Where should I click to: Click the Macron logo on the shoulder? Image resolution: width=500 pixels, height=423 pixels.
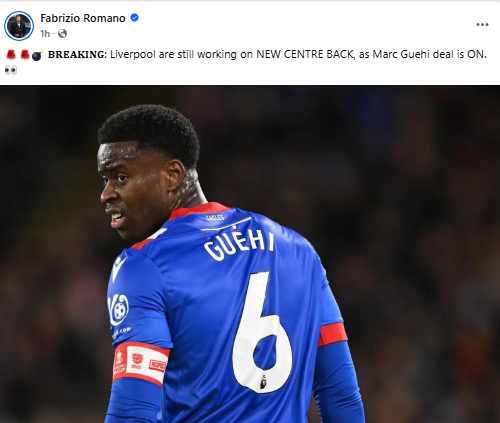click(x=118, y=269)
